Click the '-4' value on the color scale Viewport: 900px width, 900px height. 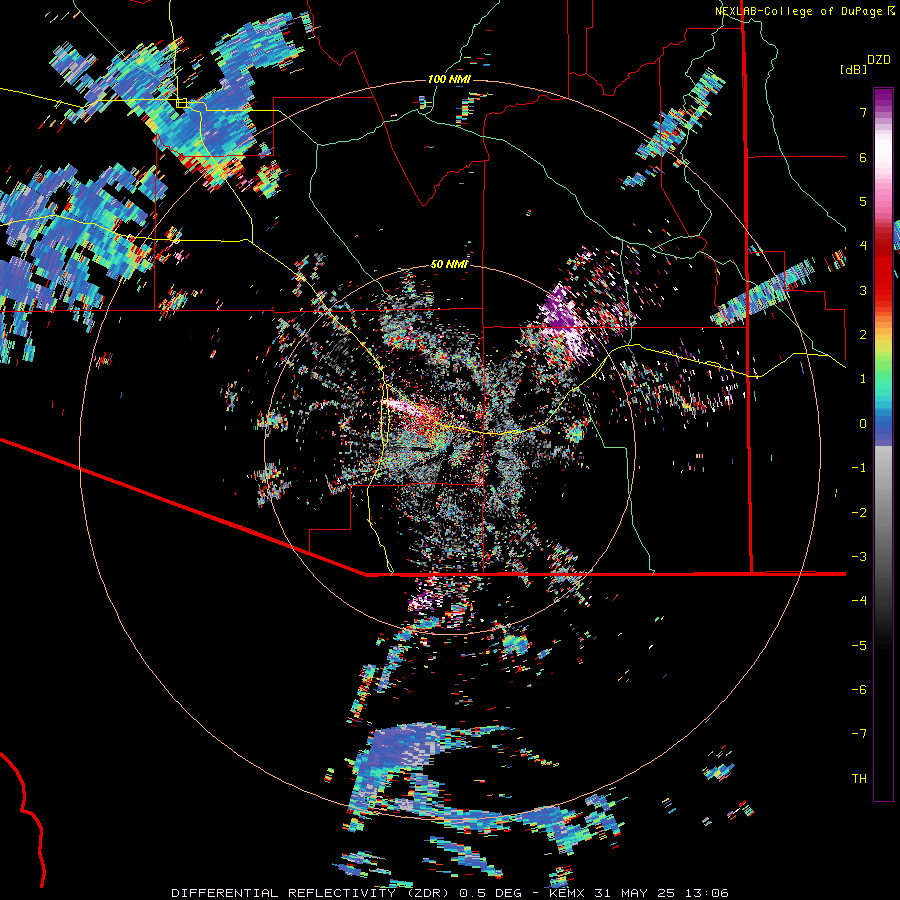point(859,601)
